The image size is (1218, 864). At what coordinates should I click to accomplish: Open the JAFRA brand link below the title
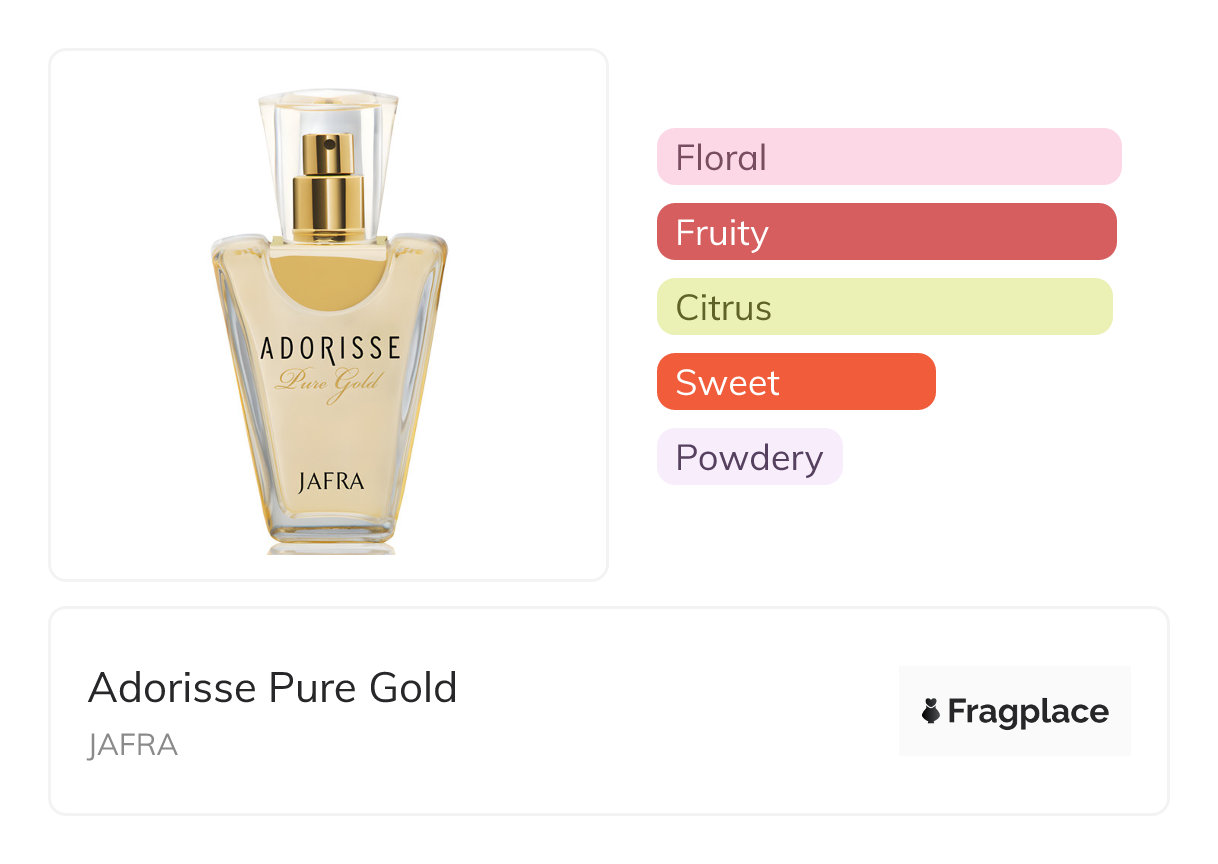point(133,745)
